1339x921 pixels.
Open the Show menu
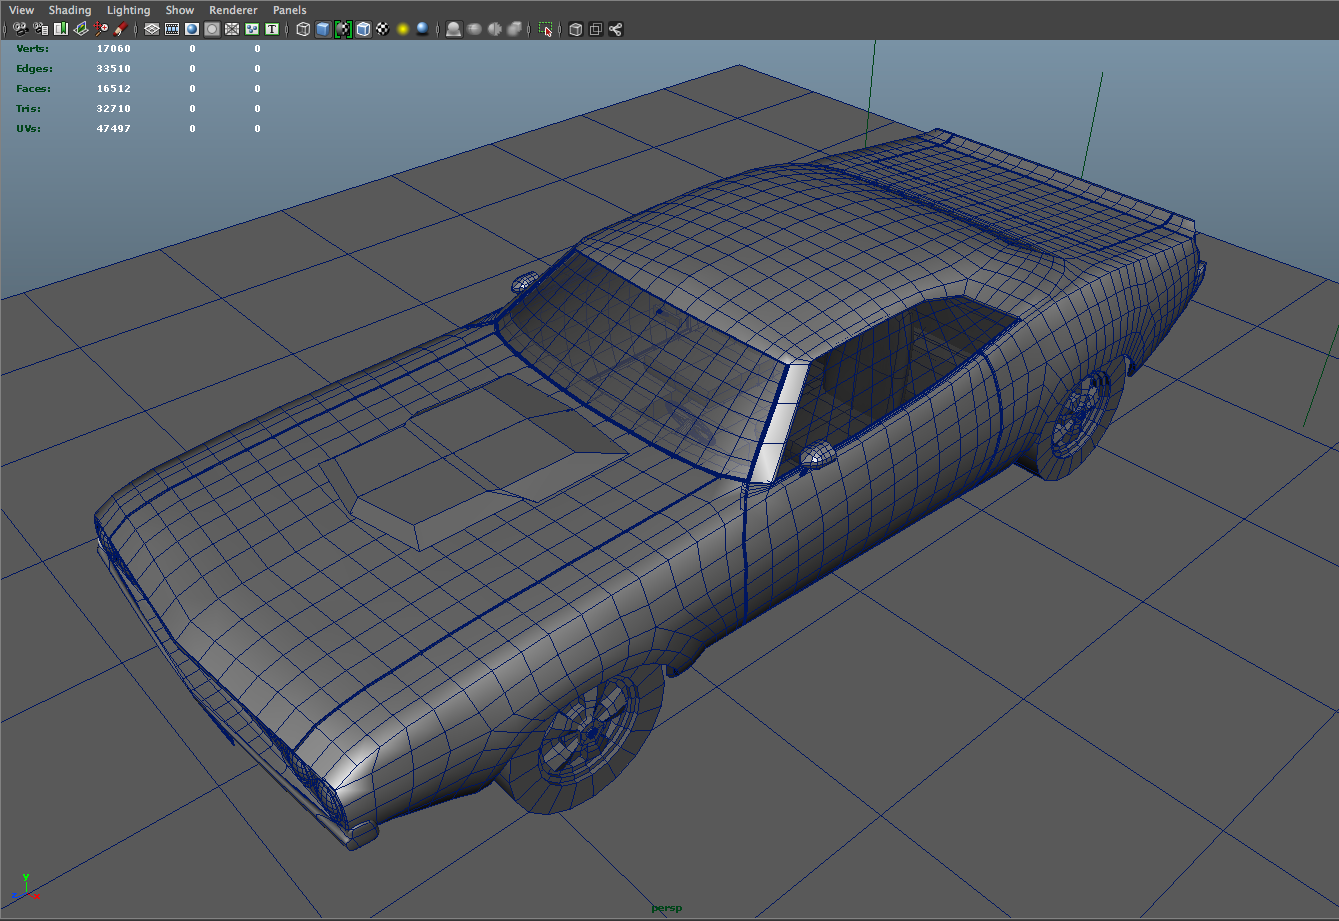click(180, 10)
